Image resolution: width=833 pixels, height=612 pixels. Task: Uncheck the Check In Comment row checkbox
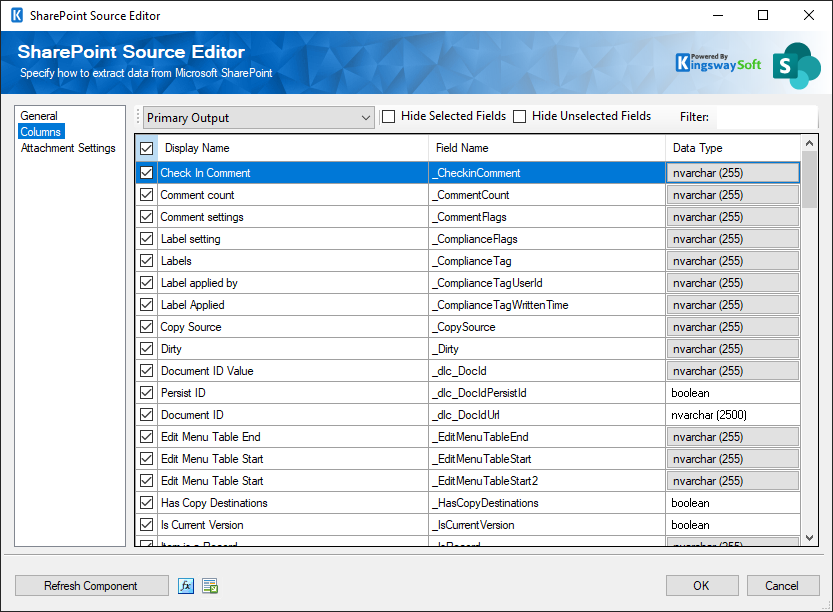click(147, 173)
